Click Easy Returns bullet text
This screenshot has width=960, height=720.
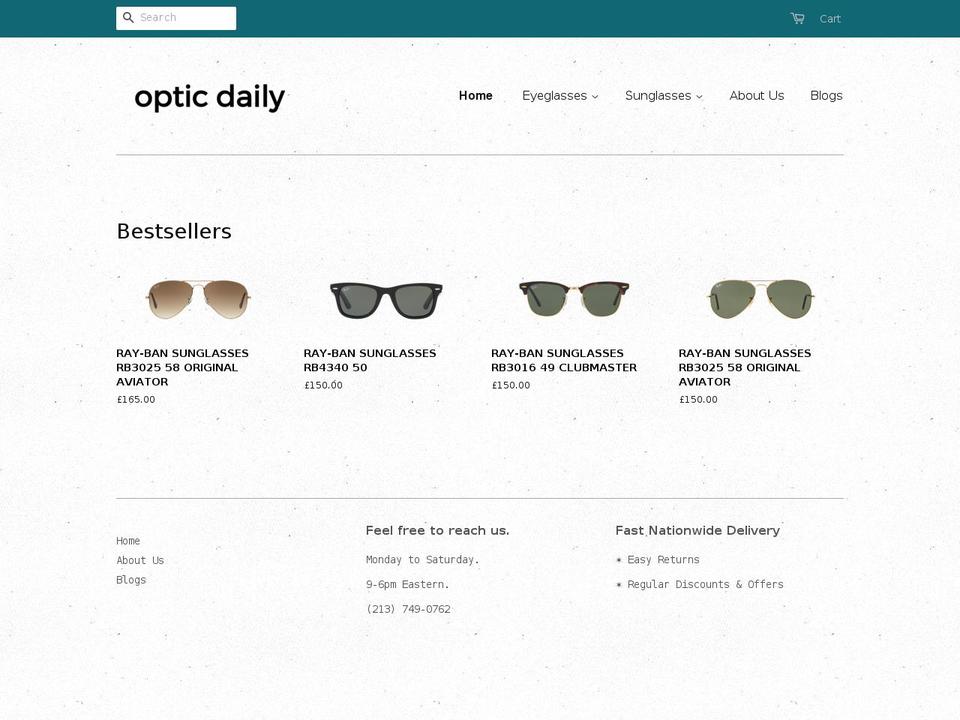(663, 560)
